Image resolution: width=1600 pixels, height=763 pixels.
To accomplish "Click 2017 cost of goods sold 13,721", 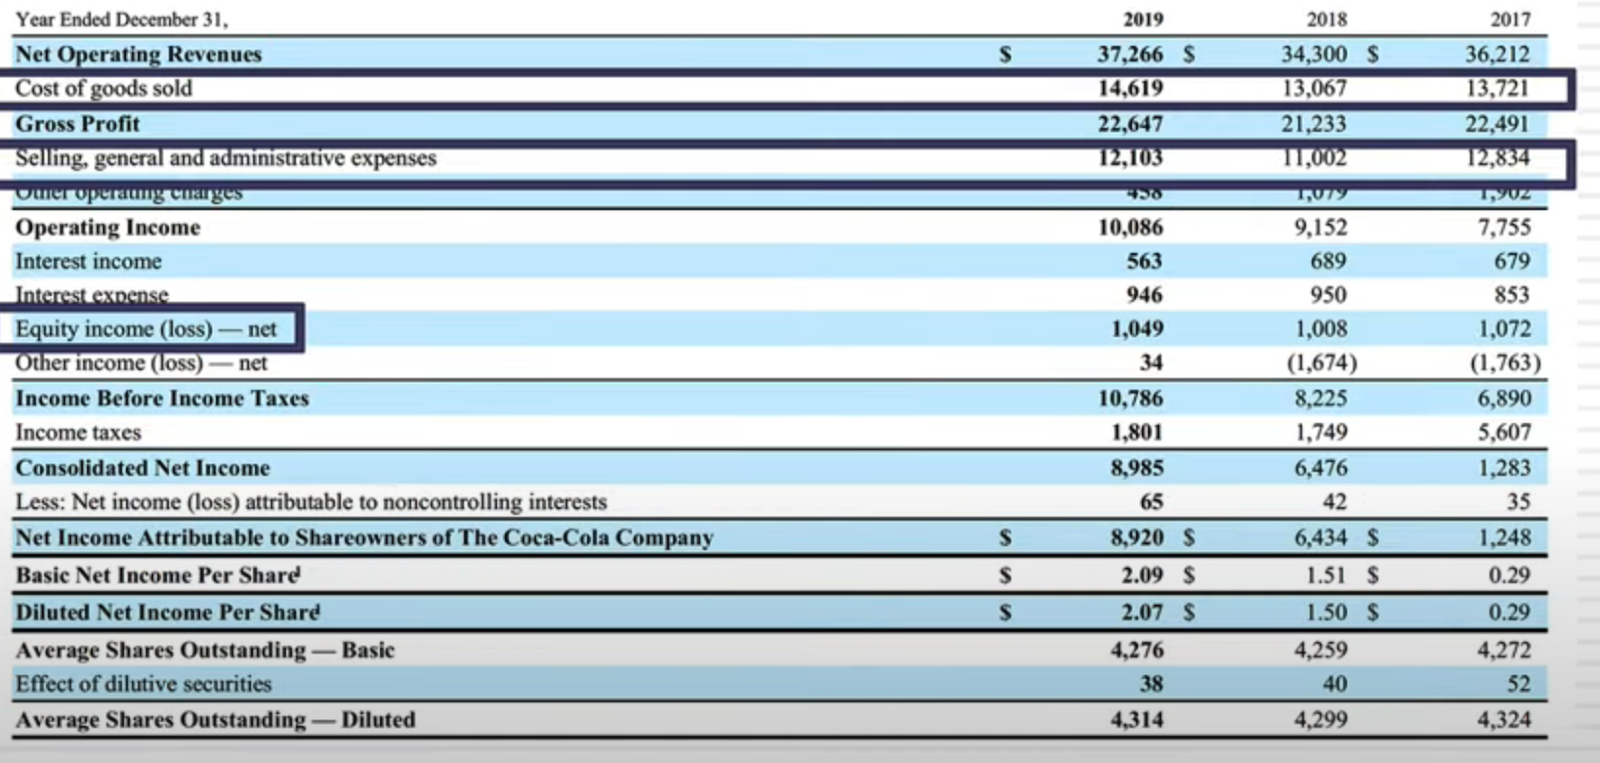I will pyautogui.click(x=1497, y=88).
